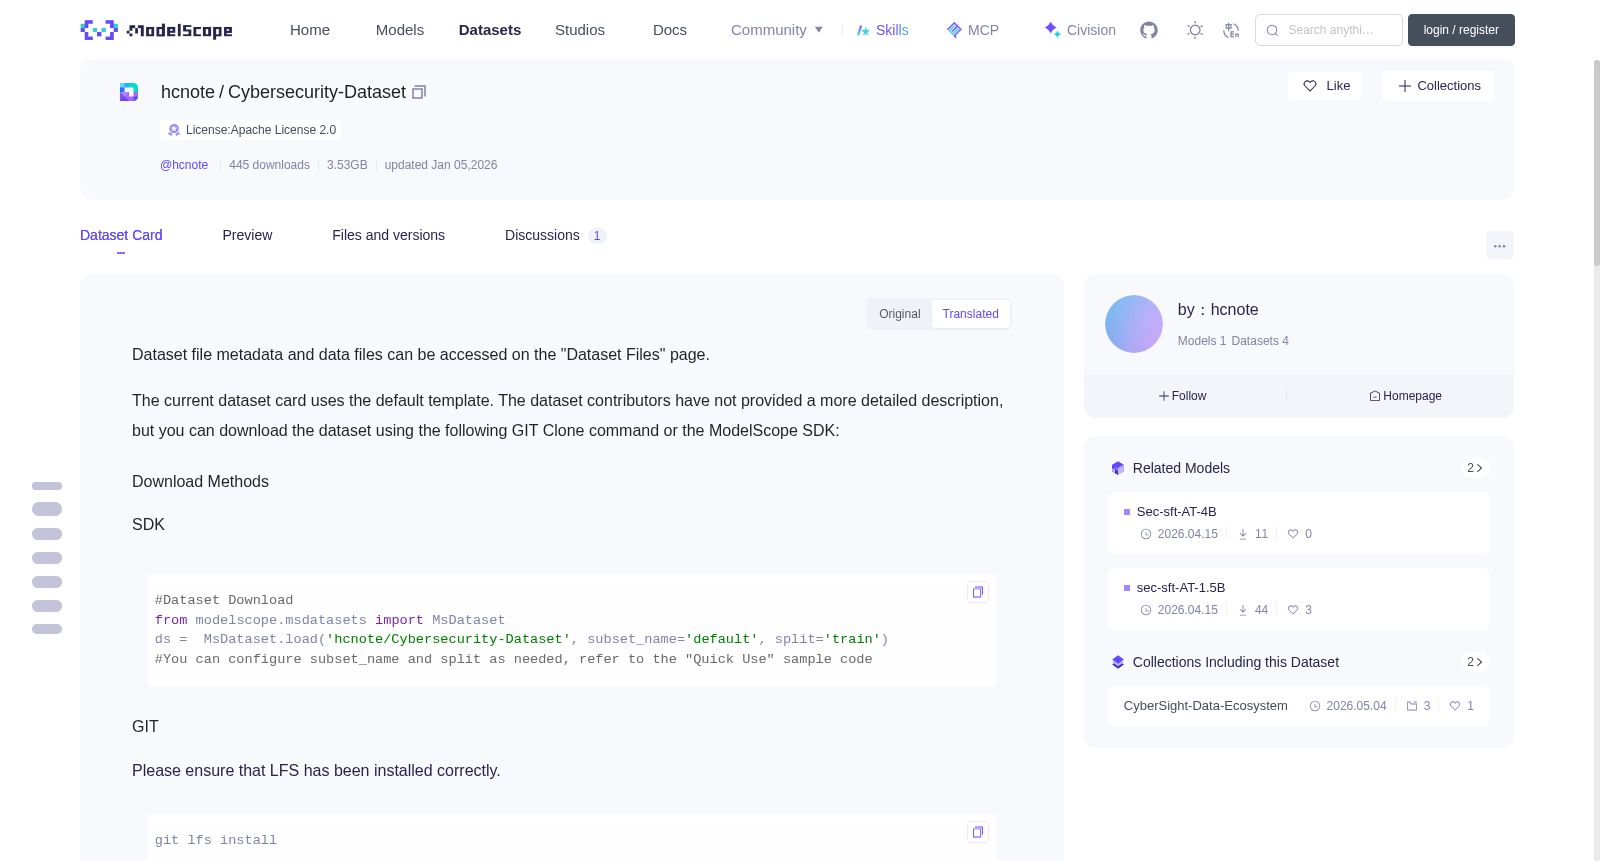The image size is (1600, 861).
Task: Expand Collections Including this Dataset
Action: [1474, 662]
